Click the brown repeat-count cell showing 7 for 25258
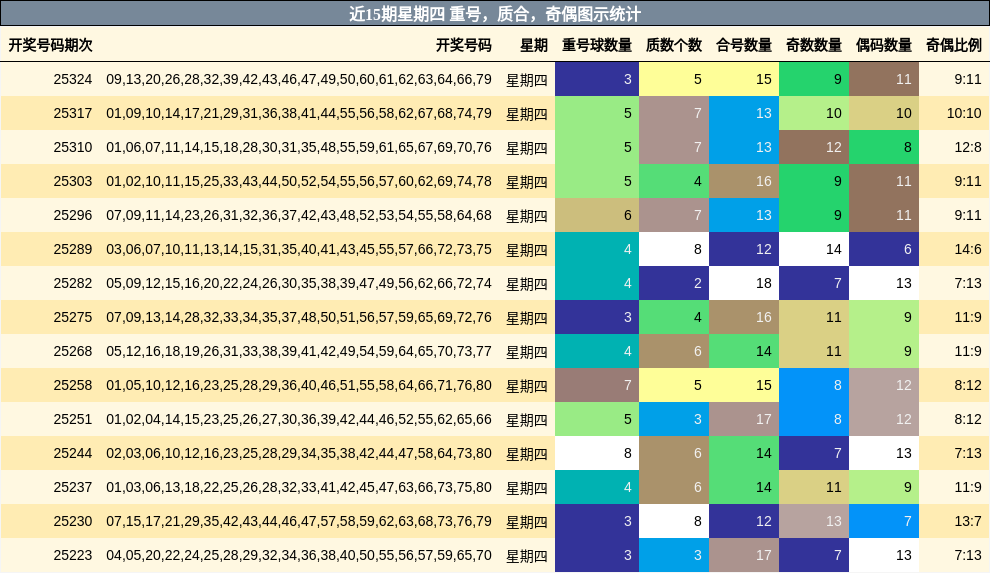Image resolution: width=990 pixels, height=573 pixels. coord(597,386)
